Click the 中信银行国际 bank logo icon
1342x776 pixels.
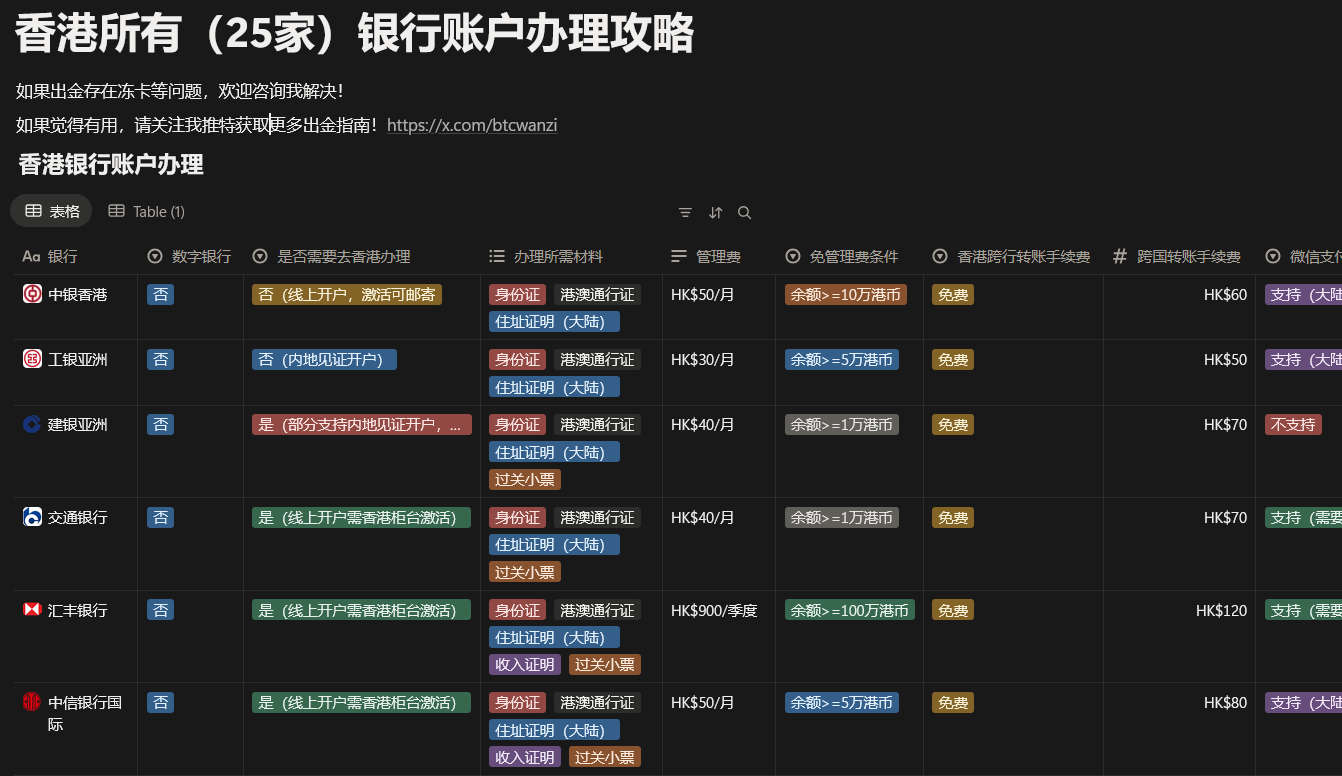(x=32, y=702)
